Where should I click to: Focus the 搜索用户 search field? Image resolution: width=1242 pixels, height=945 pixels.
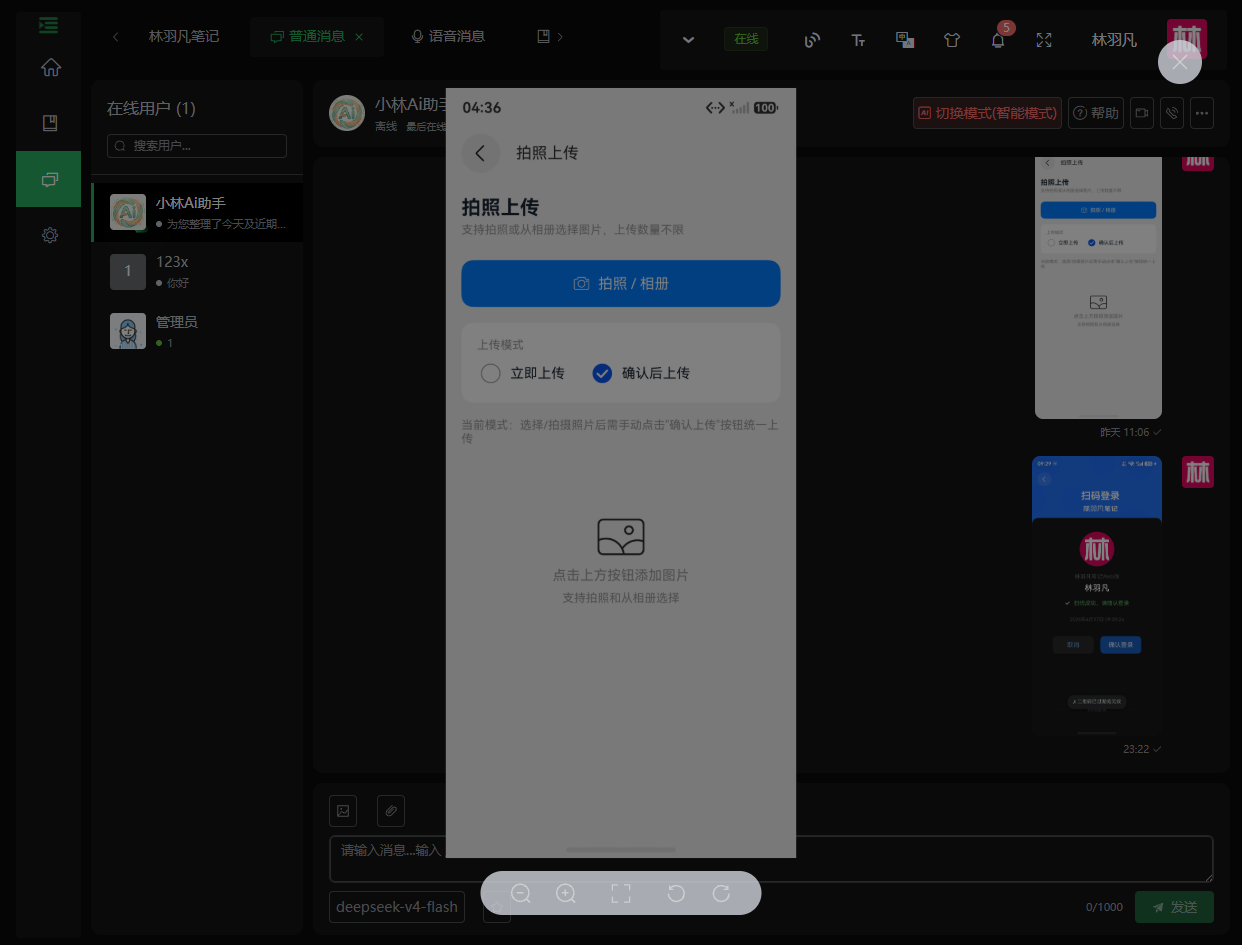pos(197,146)
